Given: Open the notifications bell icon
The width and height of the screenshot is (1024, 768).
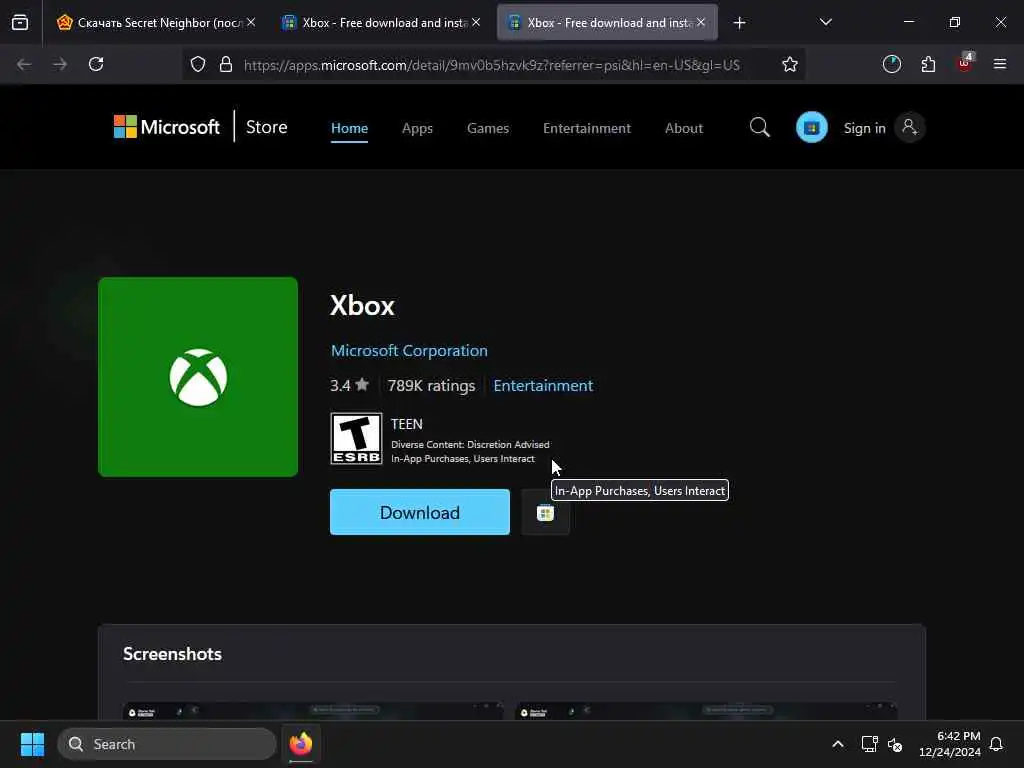Looking at the screenshot, I should tap(996, 744).
